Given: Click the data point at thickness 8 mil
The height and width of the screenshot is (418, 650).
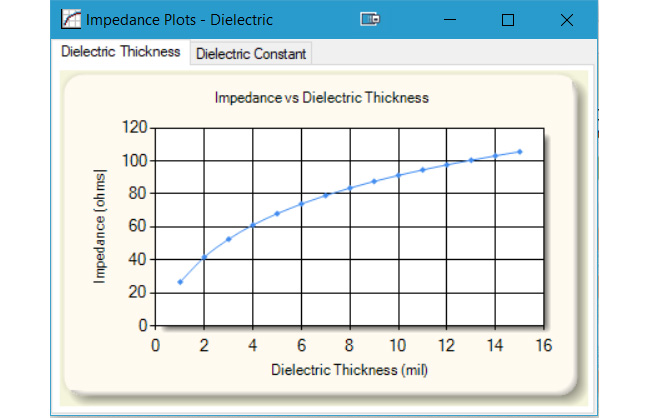Looking at the screenshot, I should click(x=350, y=188).
